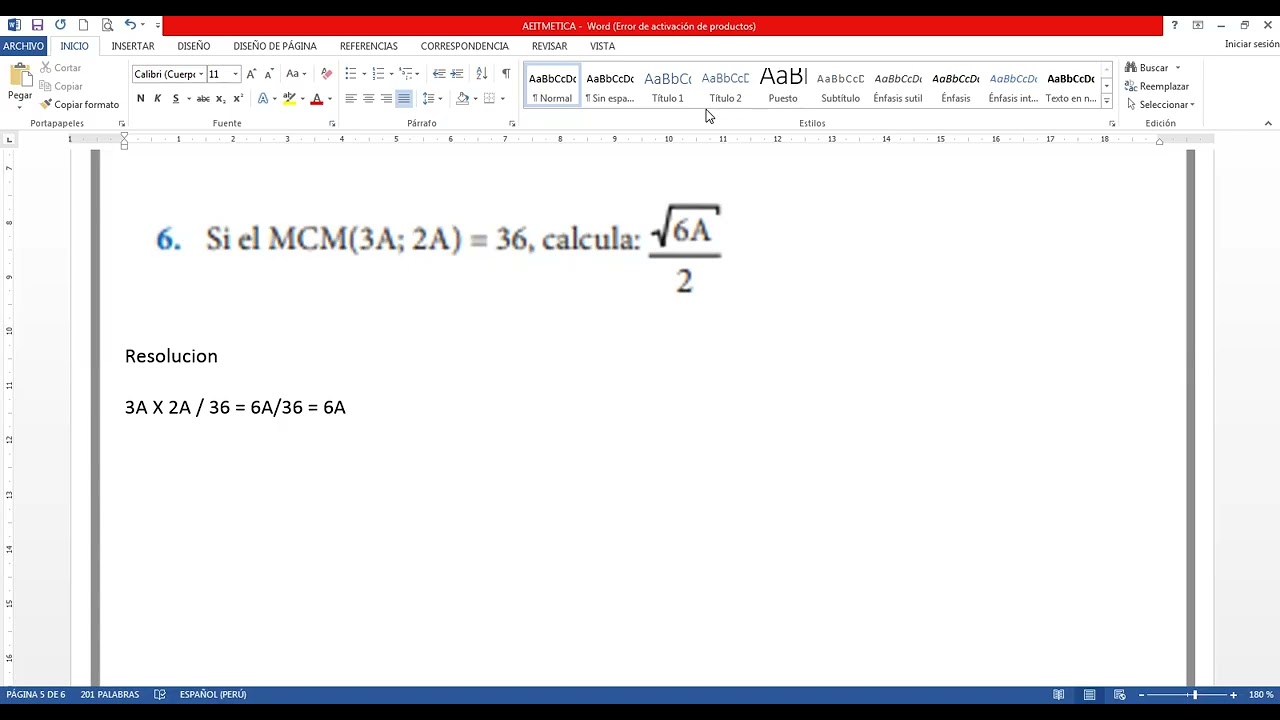1280x720 pixels.
Task: Increase the font size with the grow-font icon
Action: click(x=251, y=74)
